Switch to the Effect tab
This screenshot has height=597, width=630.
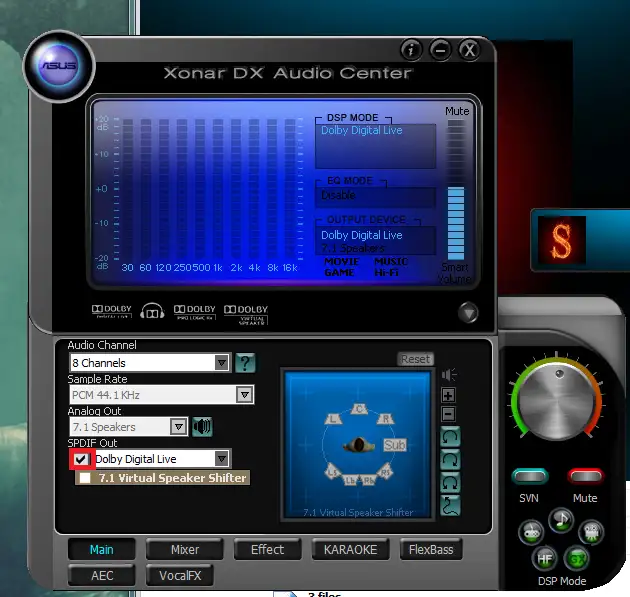tap(267, 550)
